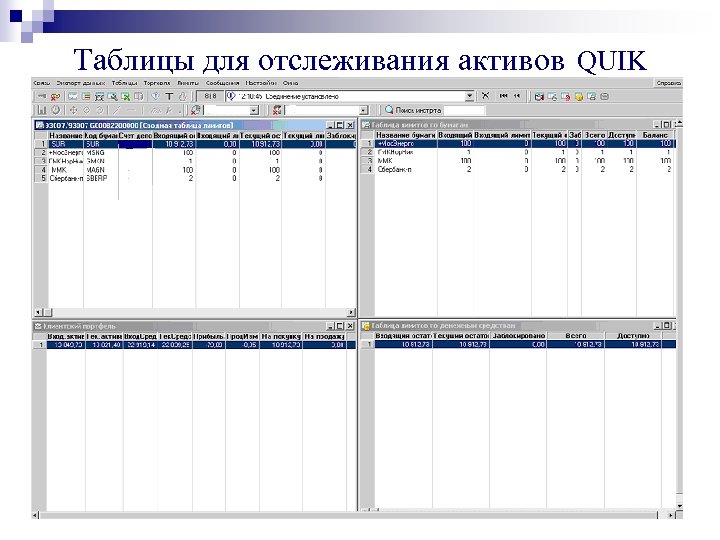The image size is (720, 540).
Task: Select the MAGN row in limits summary table
Action: click(196, 170)
